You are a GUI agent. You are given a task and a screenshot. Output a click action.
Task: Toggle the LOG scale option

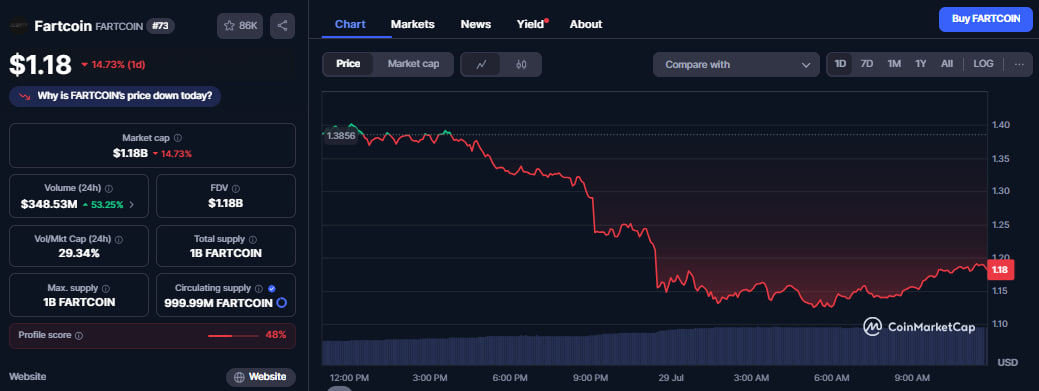click(x=983, y=64)
